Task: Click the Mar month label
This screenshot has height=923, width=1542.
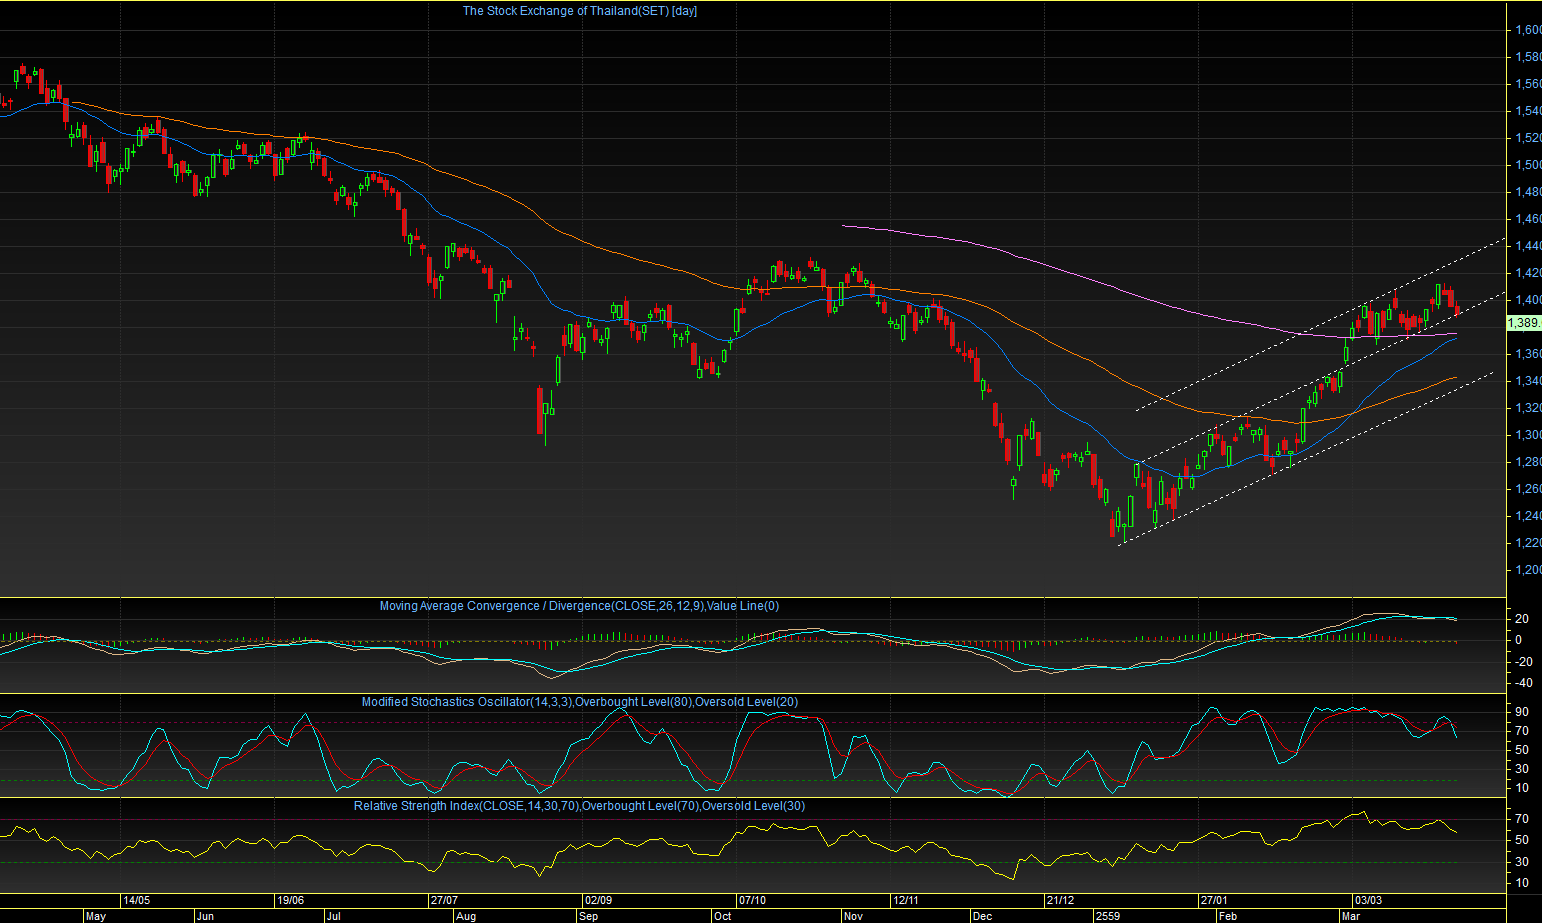Action: click(1351, 916)
